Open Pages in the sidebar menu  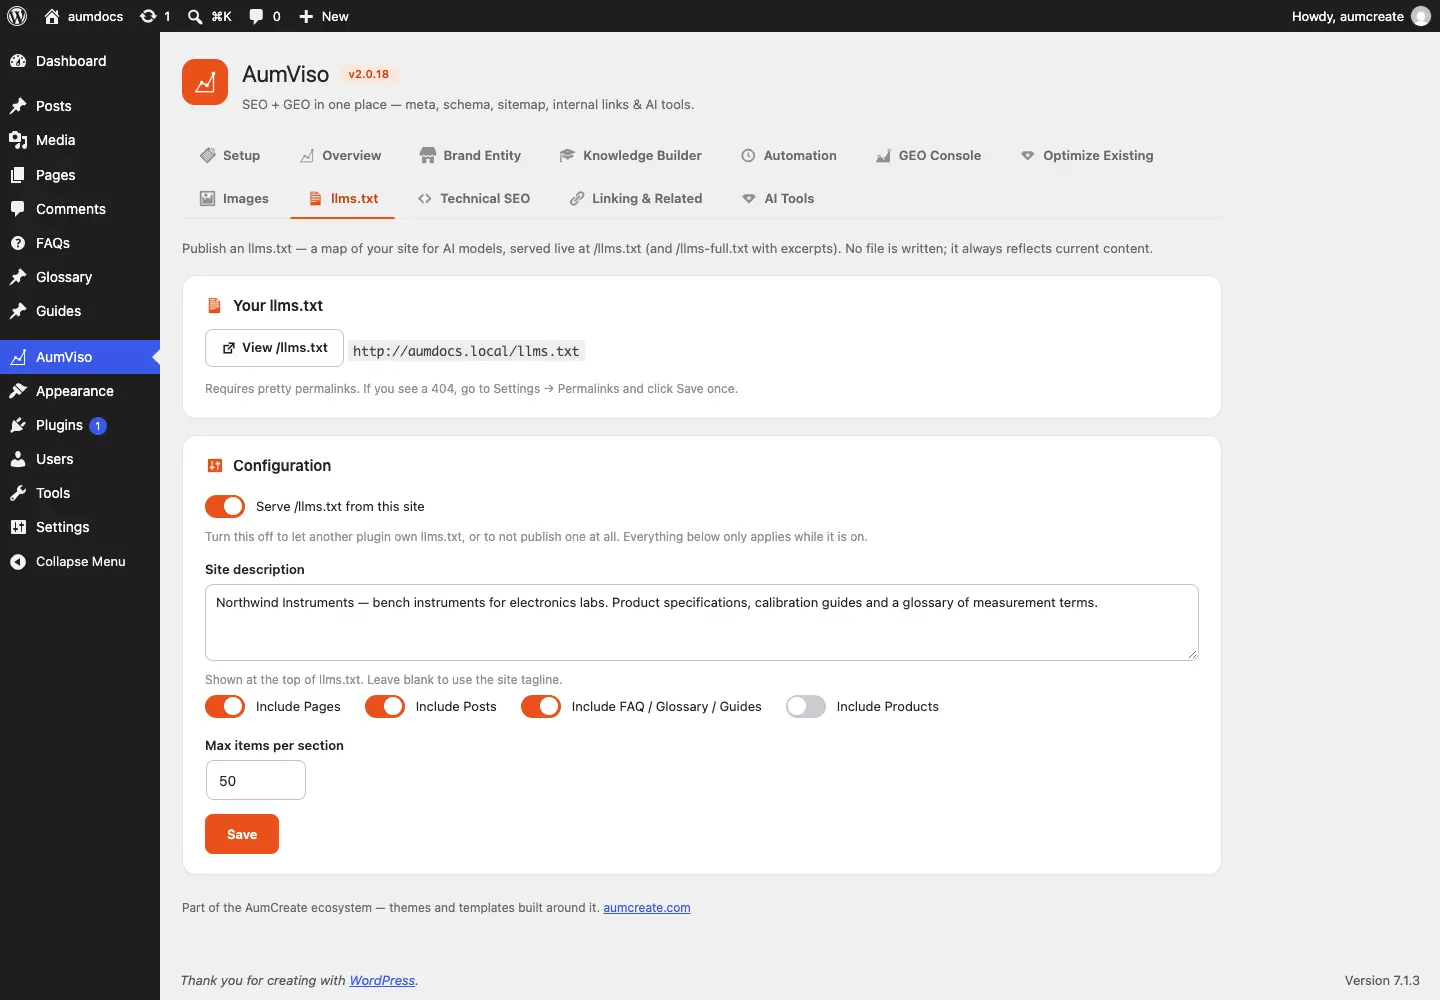80,175
